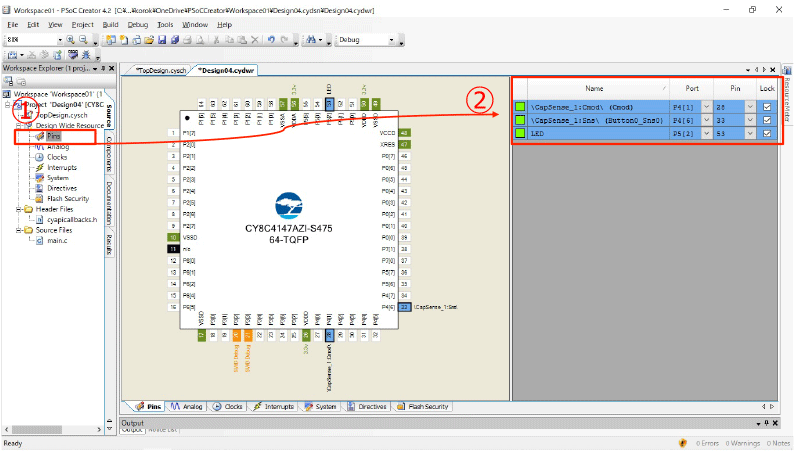
Task: Open the Debug menu
Action: (137, 24)
